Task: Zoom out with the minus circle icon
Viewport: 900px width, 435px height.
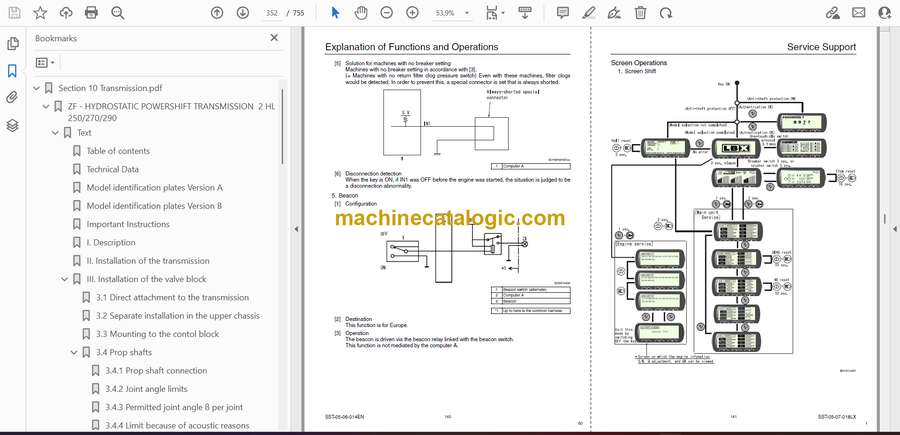Action: click(387, 13)
